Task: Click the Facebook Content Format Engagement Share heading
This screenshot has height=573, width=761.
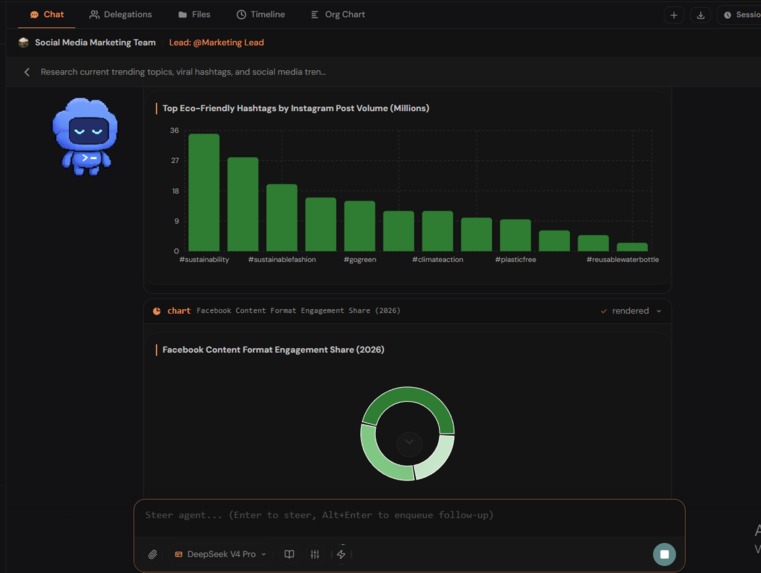Action: 273,350
